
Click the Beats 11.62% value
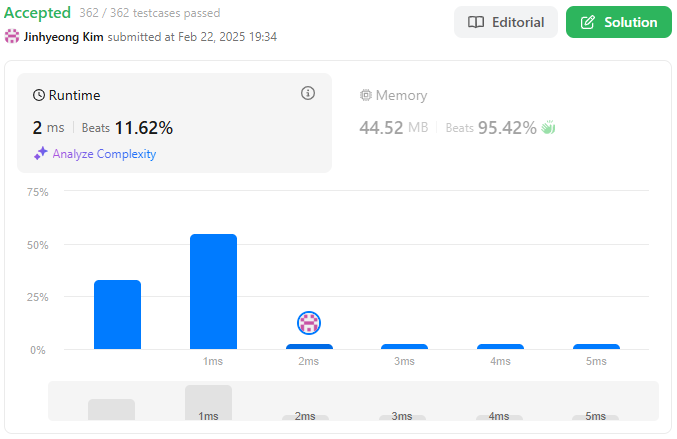click(127, 128)
